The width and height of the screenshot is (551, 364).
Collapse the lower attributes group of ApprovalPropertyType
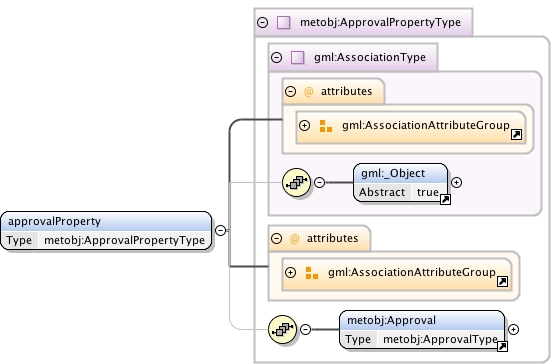[x=277, y=239]
